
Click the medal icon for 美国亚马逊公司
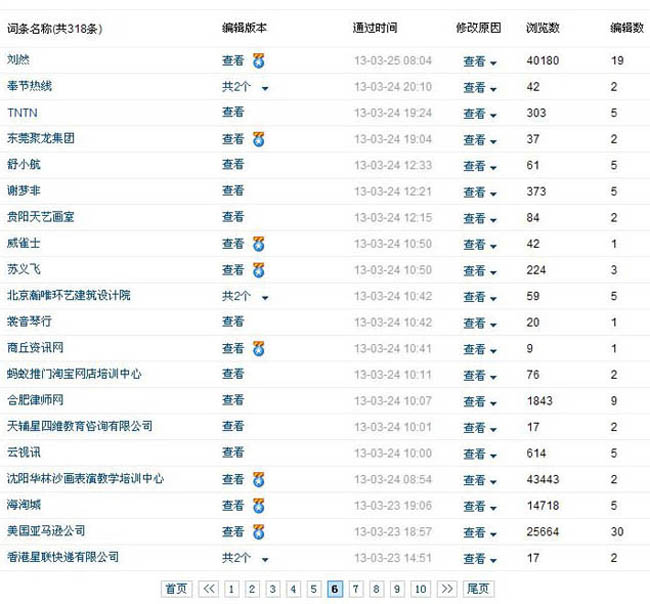259,531
